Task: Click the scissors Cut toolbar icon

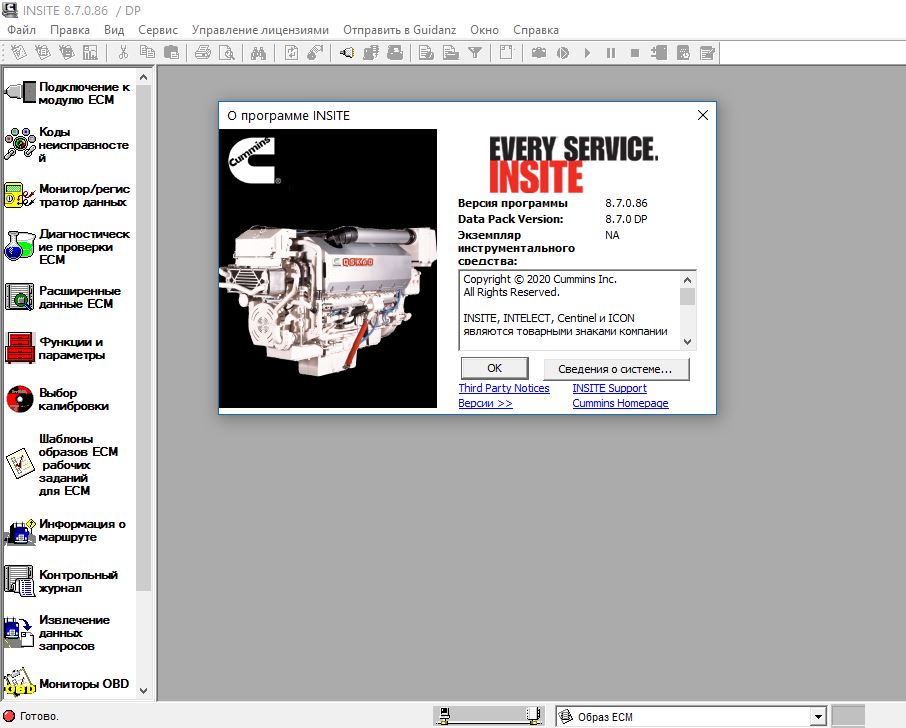Action: 122,53
